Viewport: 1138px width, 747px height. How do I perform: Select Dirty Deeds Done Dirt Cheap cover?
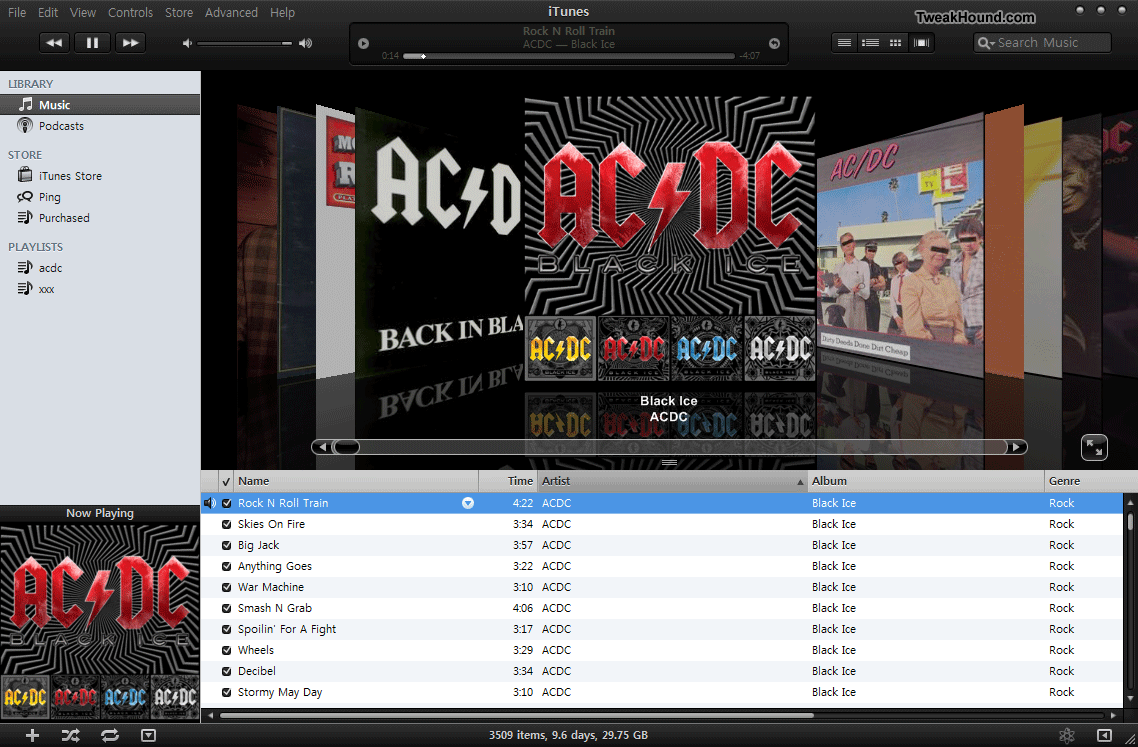coord(900,243)
